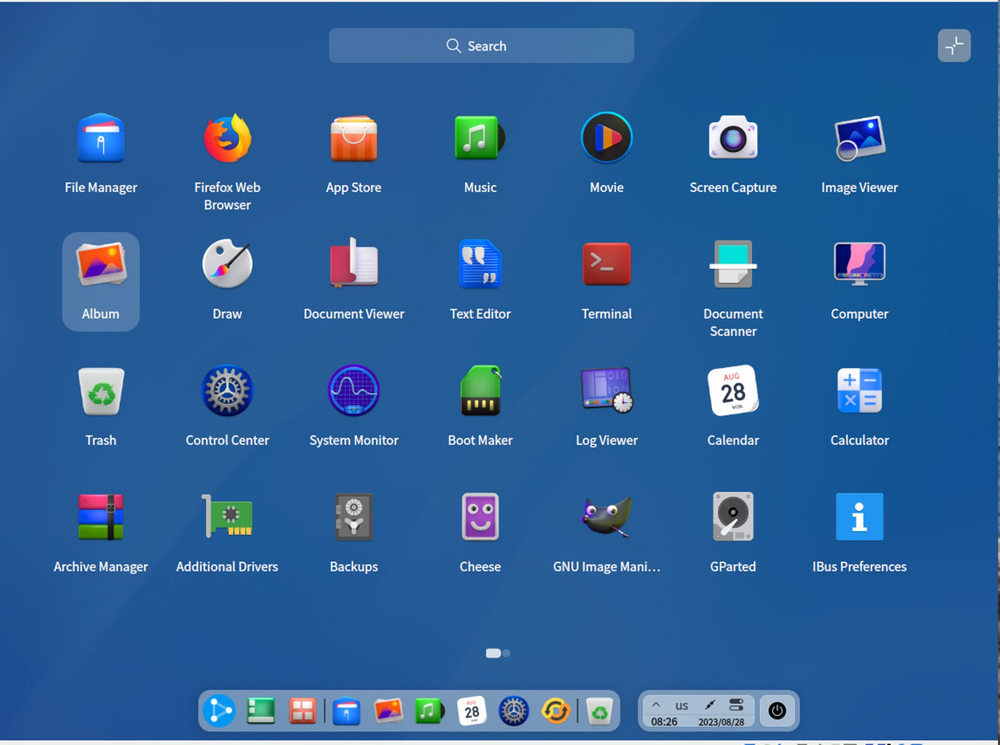Open the Firefox Web Browser app
The height and width of the screenshot is (745, 1000).
pos(227,139)
